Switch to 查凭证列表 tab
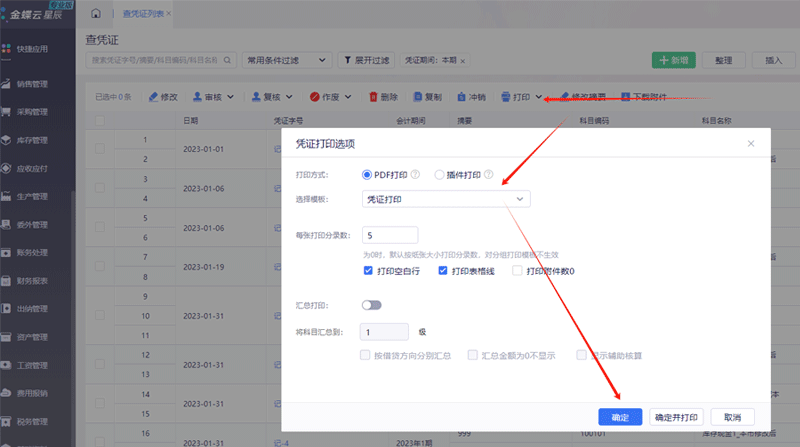Viewport: 800px width, 447px height. (x=143, y=14)
